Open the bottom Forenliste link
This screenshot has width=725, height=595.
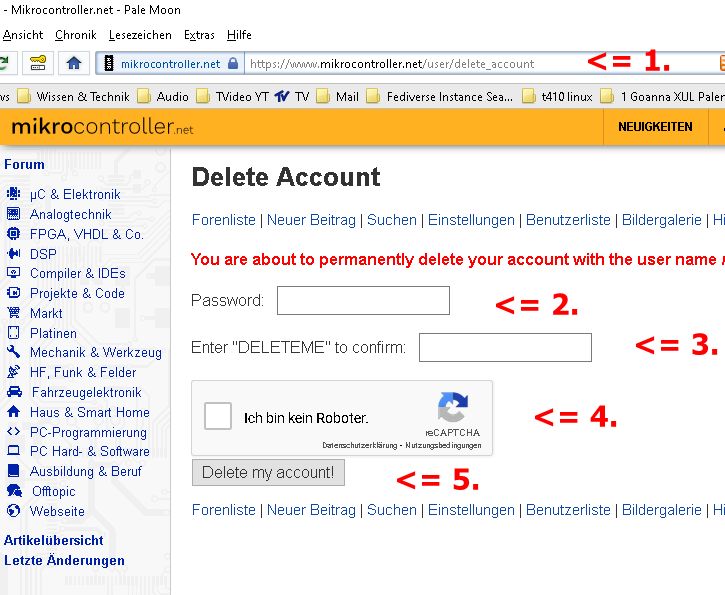coord(223,509)
